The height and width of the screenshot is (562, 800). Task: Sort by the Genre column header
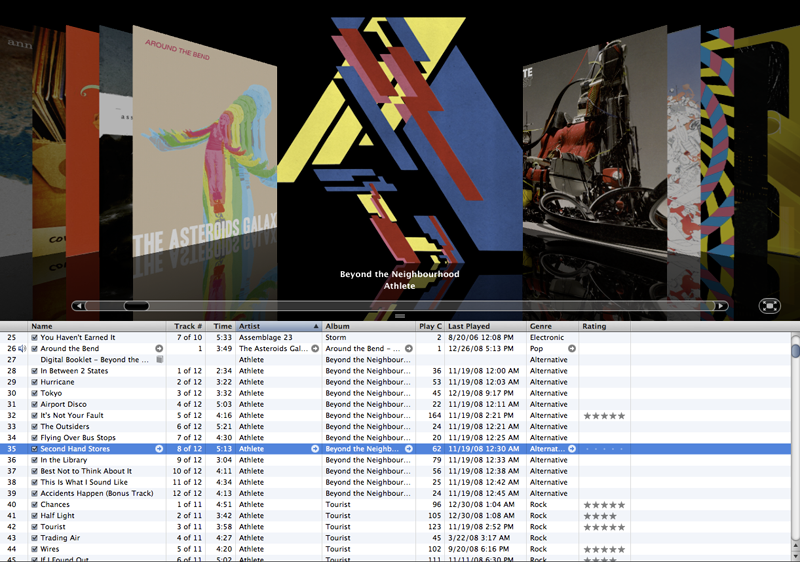pyautogui.click(x=553, y=326)
